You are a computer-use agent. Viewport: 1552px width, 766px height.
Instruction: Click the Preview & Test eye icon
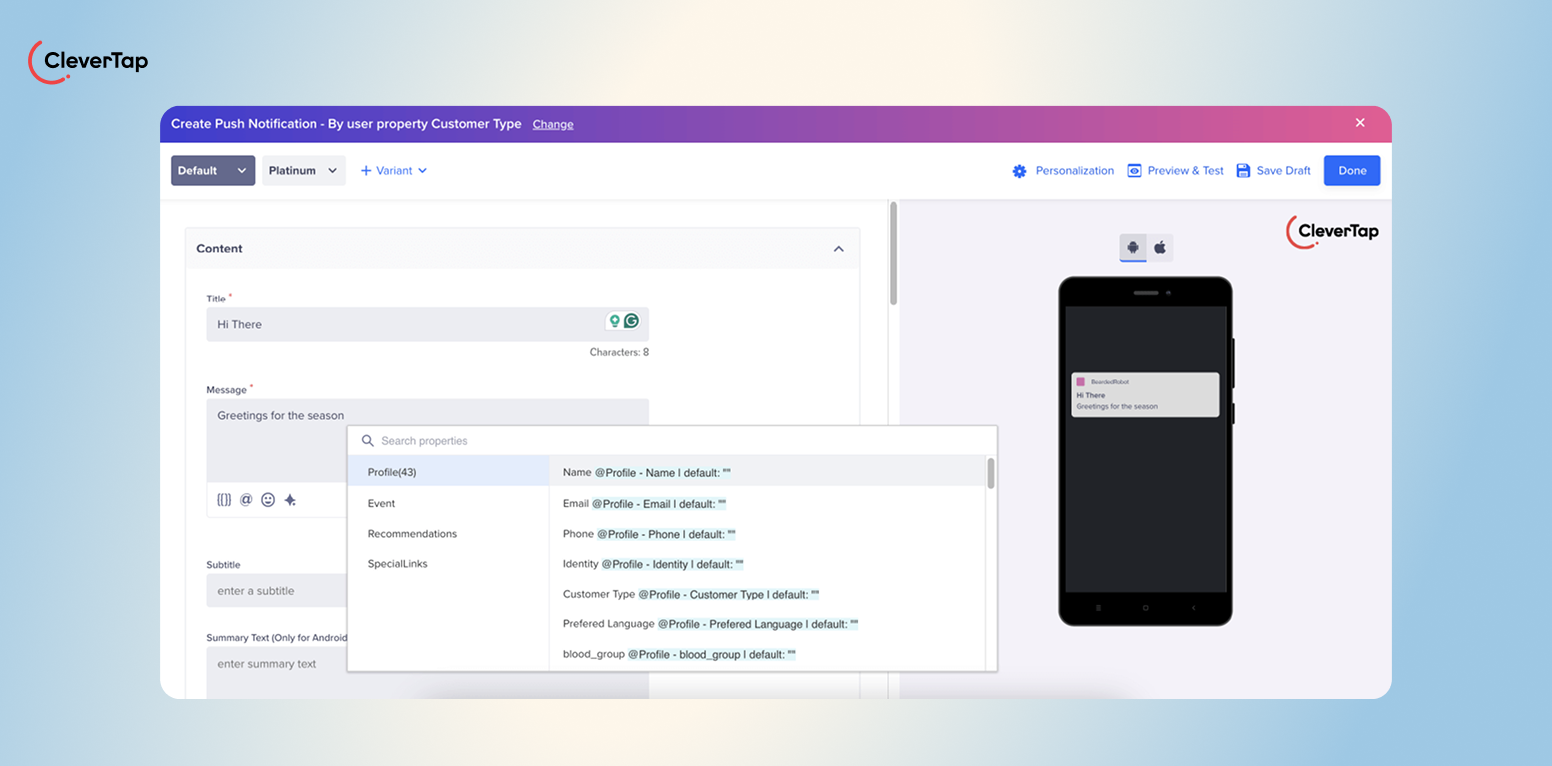[1134, 171]
